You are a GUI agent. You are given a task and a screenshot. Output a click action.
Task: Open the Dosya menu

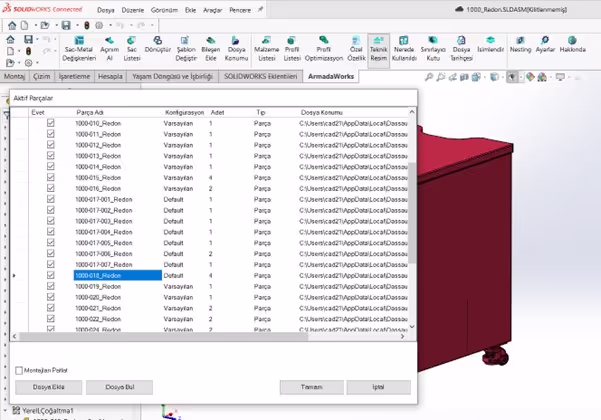pos(106,10)
